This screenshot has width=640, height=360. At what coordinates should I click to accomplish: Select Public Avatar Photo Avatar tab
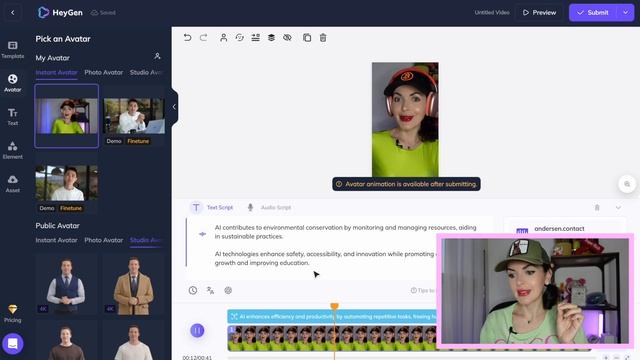pyautogui.click(x=104, y=240)
